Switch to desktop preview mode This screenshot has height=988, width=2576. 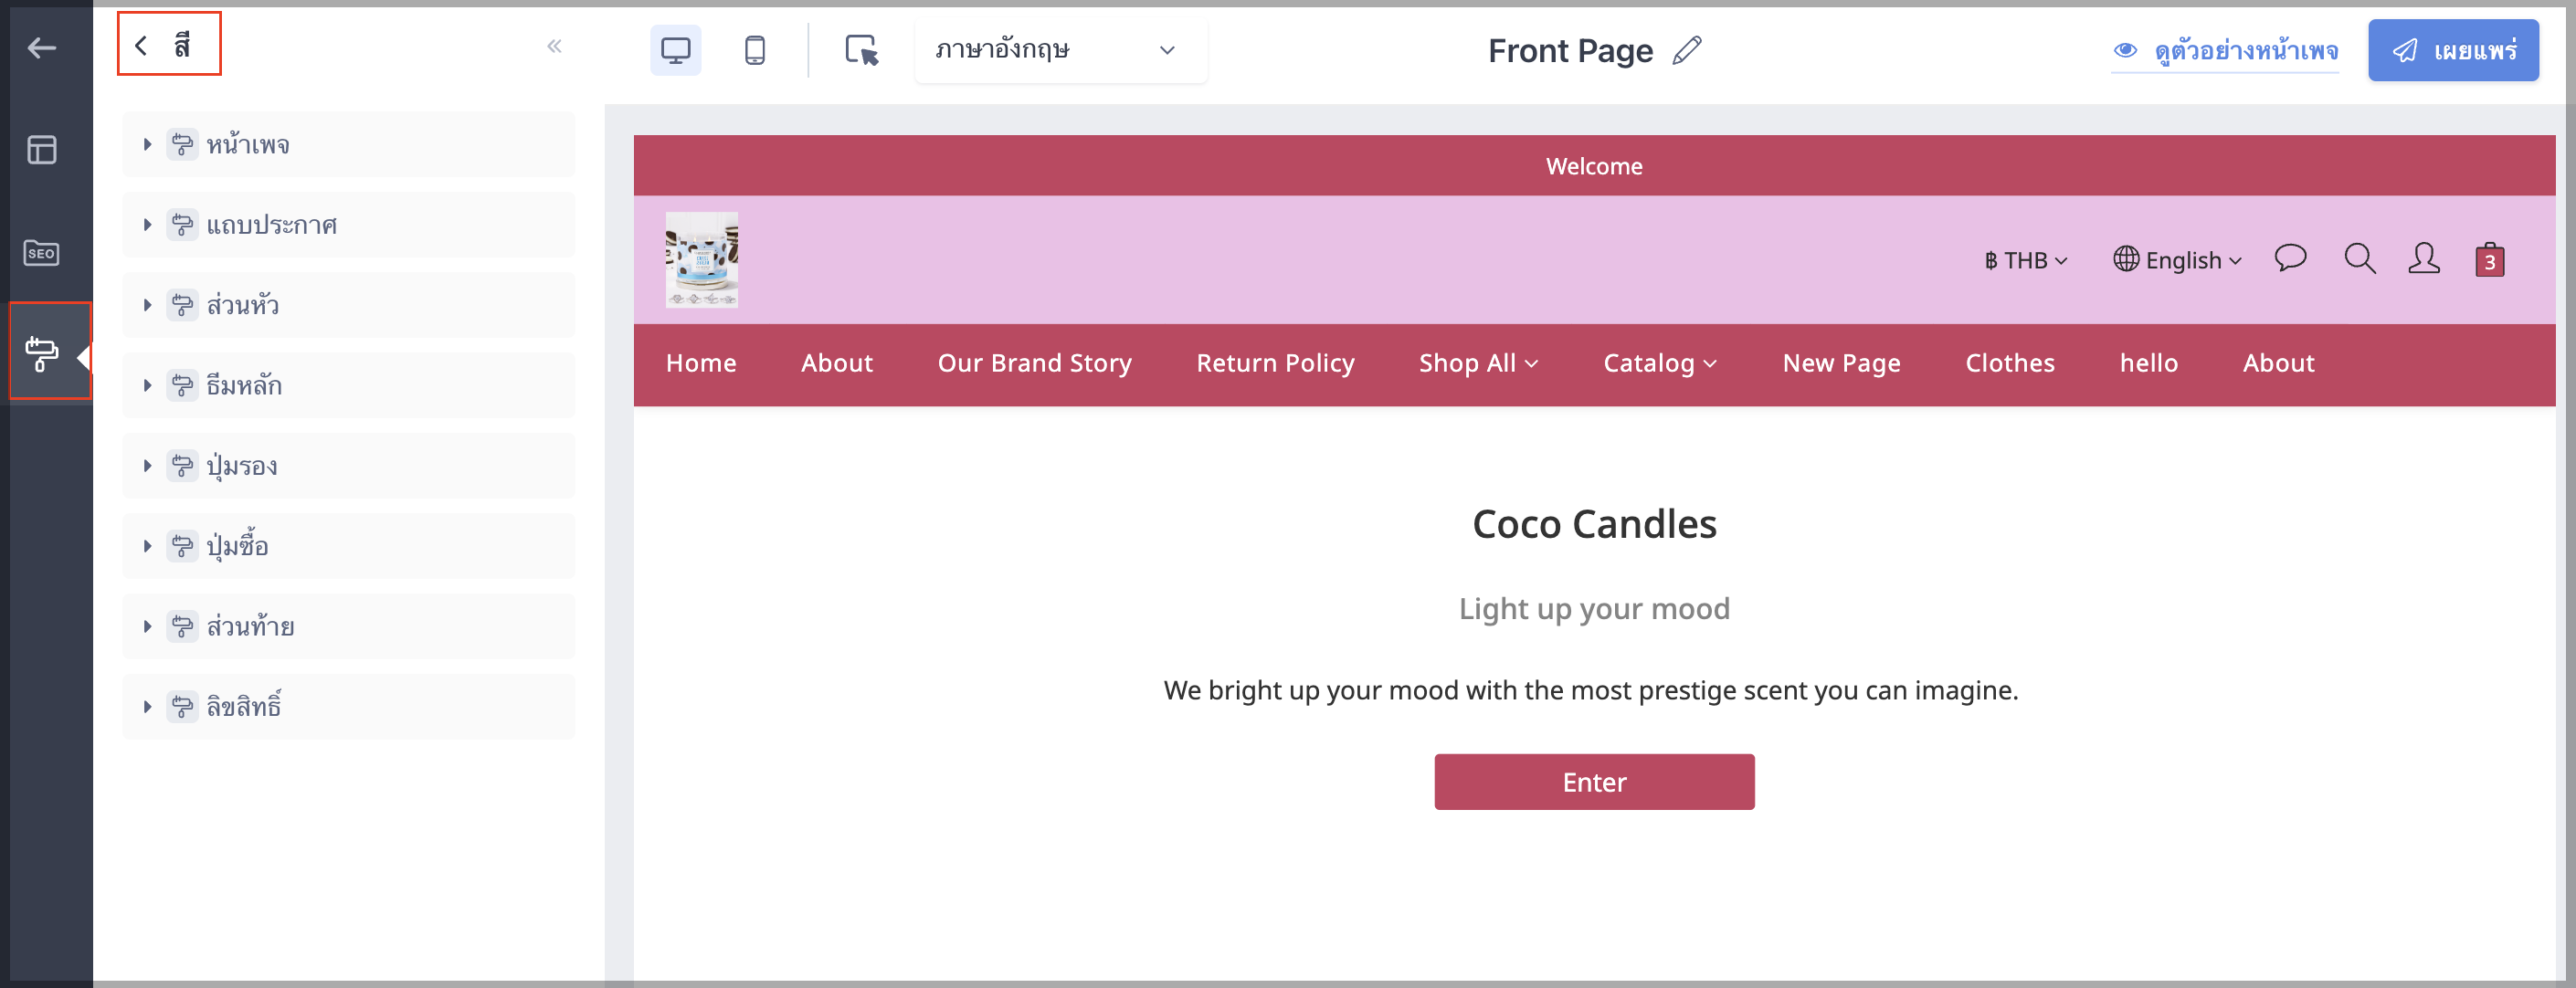(676, 50)
